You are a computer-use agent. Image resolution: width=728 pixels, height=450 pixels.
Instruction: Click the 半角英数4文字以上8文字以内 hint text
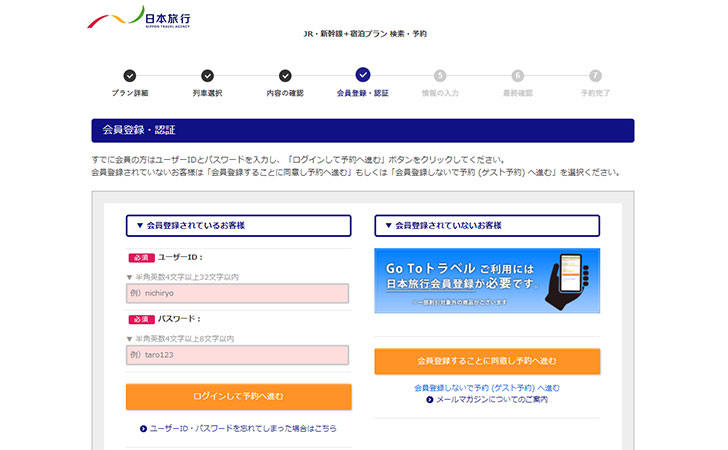click(184, 339)
